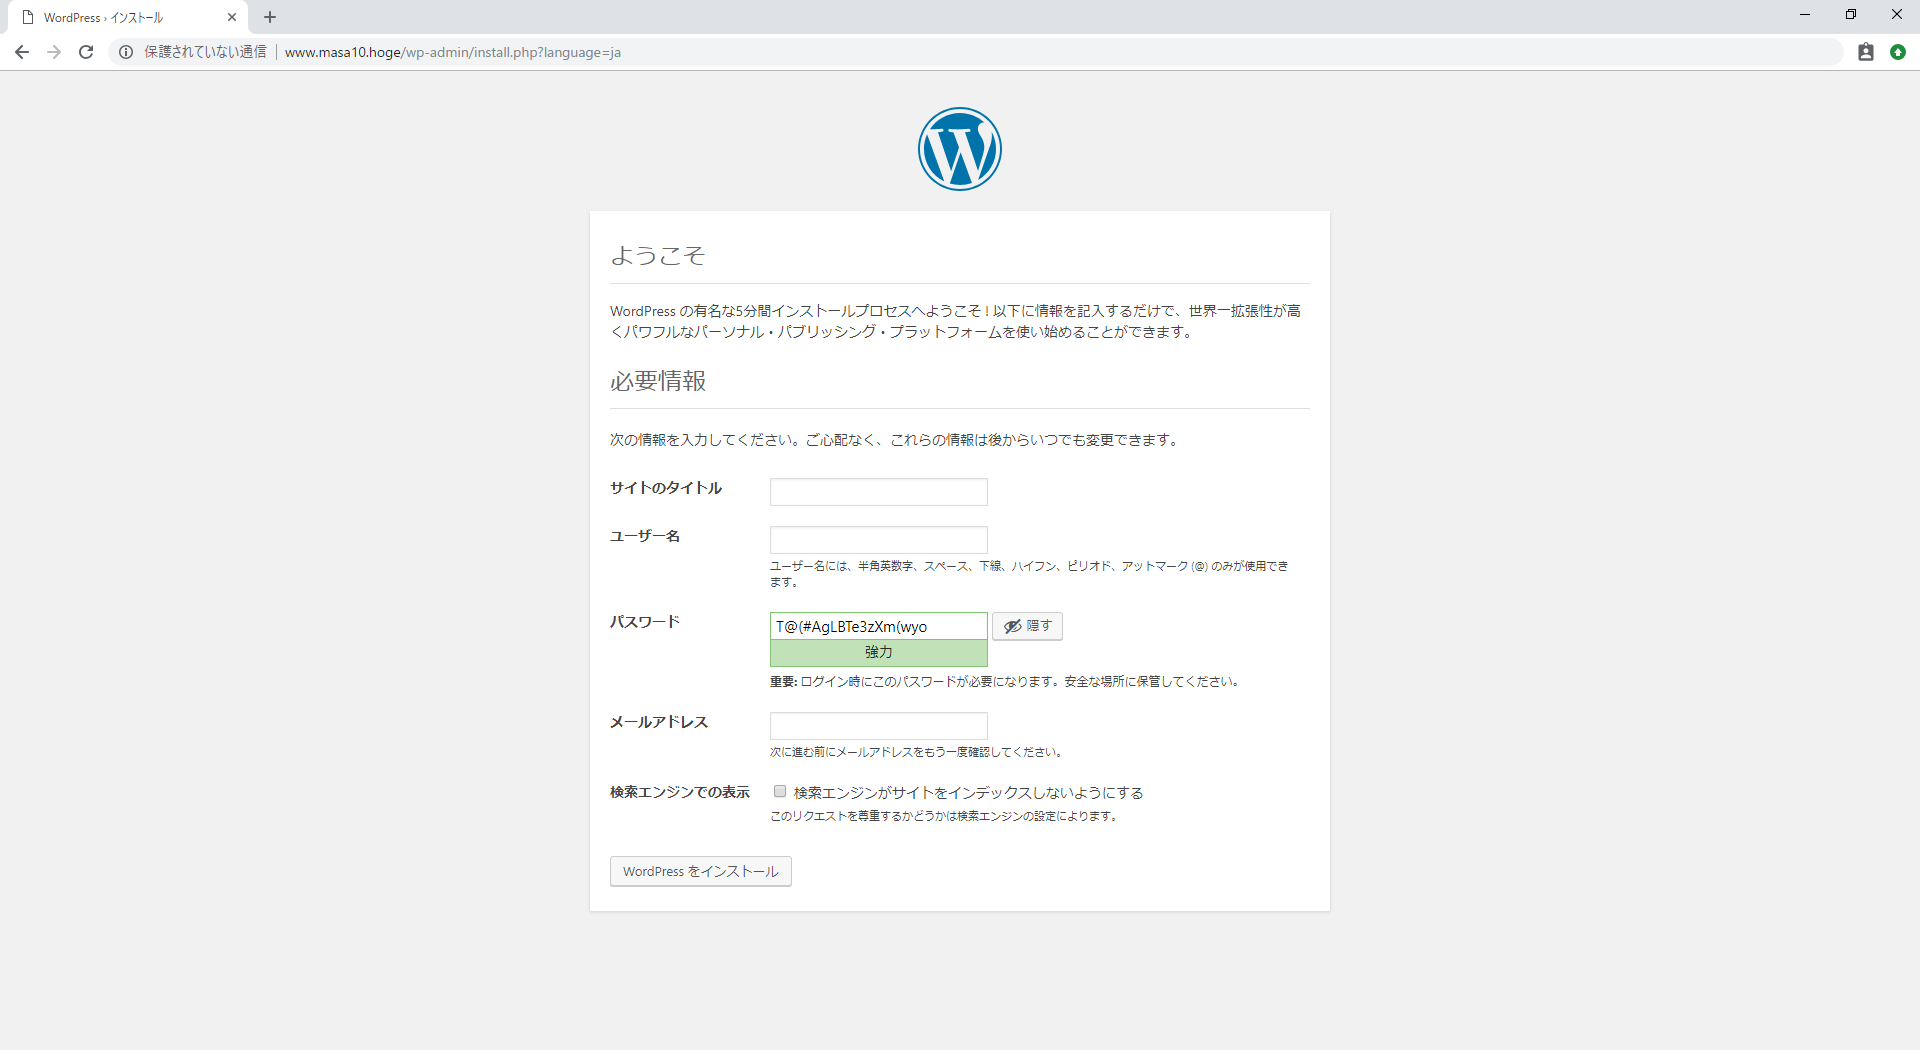Click the WordPress logo
Screen dimensions: 1920x1050
tap(960, 149)
